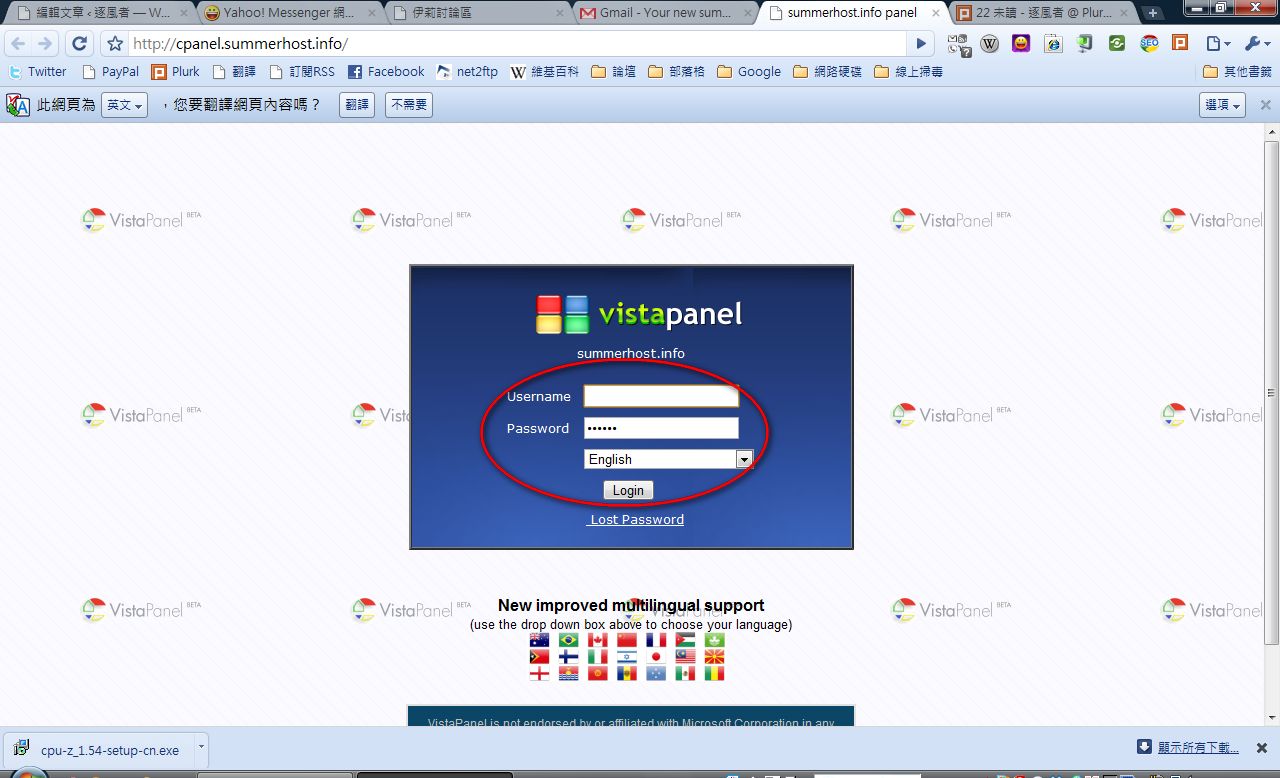This screenshot has width=1280, height=778.
Task: Expand the 其他書籤 folder
Action: 1237,72
